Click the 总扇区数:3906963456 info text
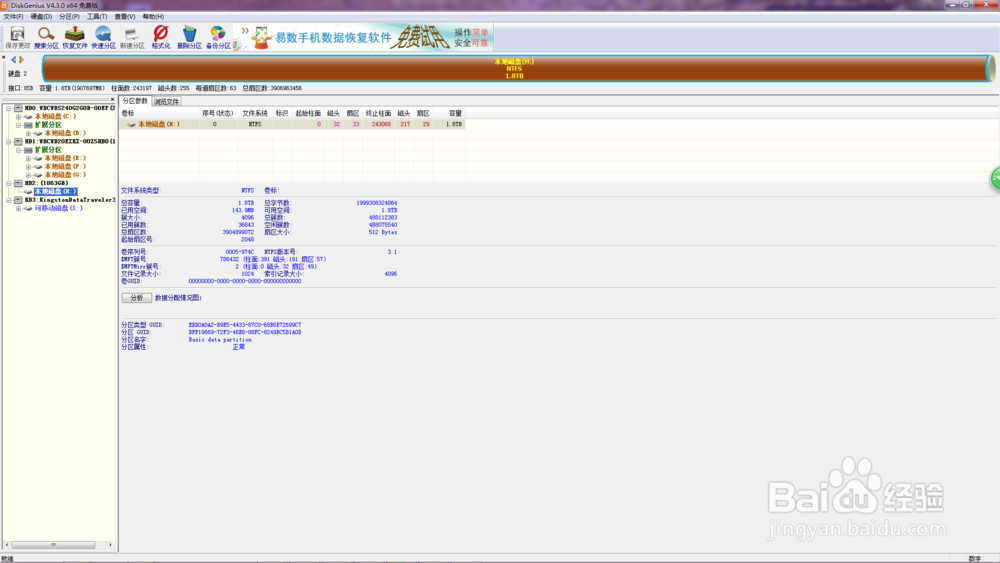Screen dimensions: 1000x563 point(272,89)
